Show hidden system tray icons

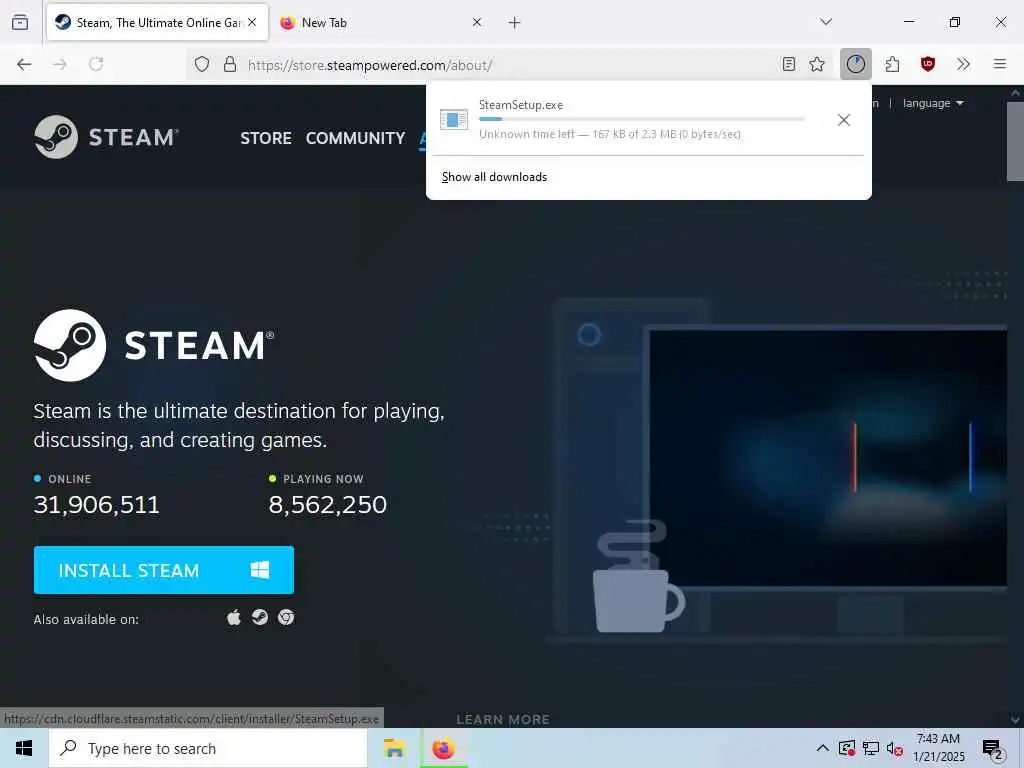tap(823, 748)
